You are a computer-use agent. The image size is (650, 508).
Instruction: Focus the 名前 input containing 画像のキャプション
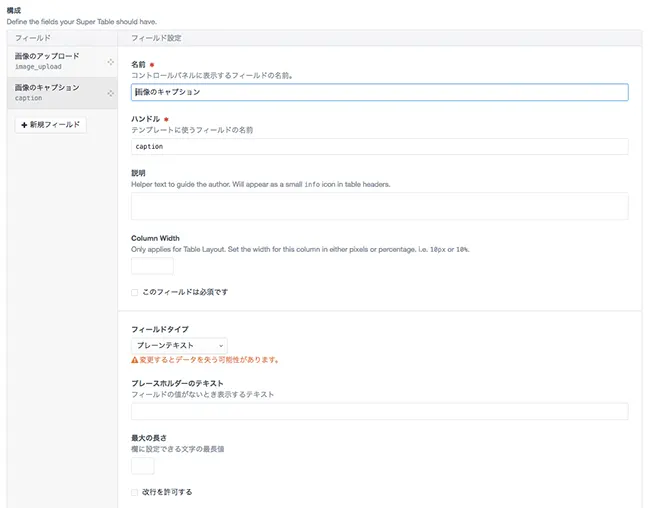coord(379,92)
